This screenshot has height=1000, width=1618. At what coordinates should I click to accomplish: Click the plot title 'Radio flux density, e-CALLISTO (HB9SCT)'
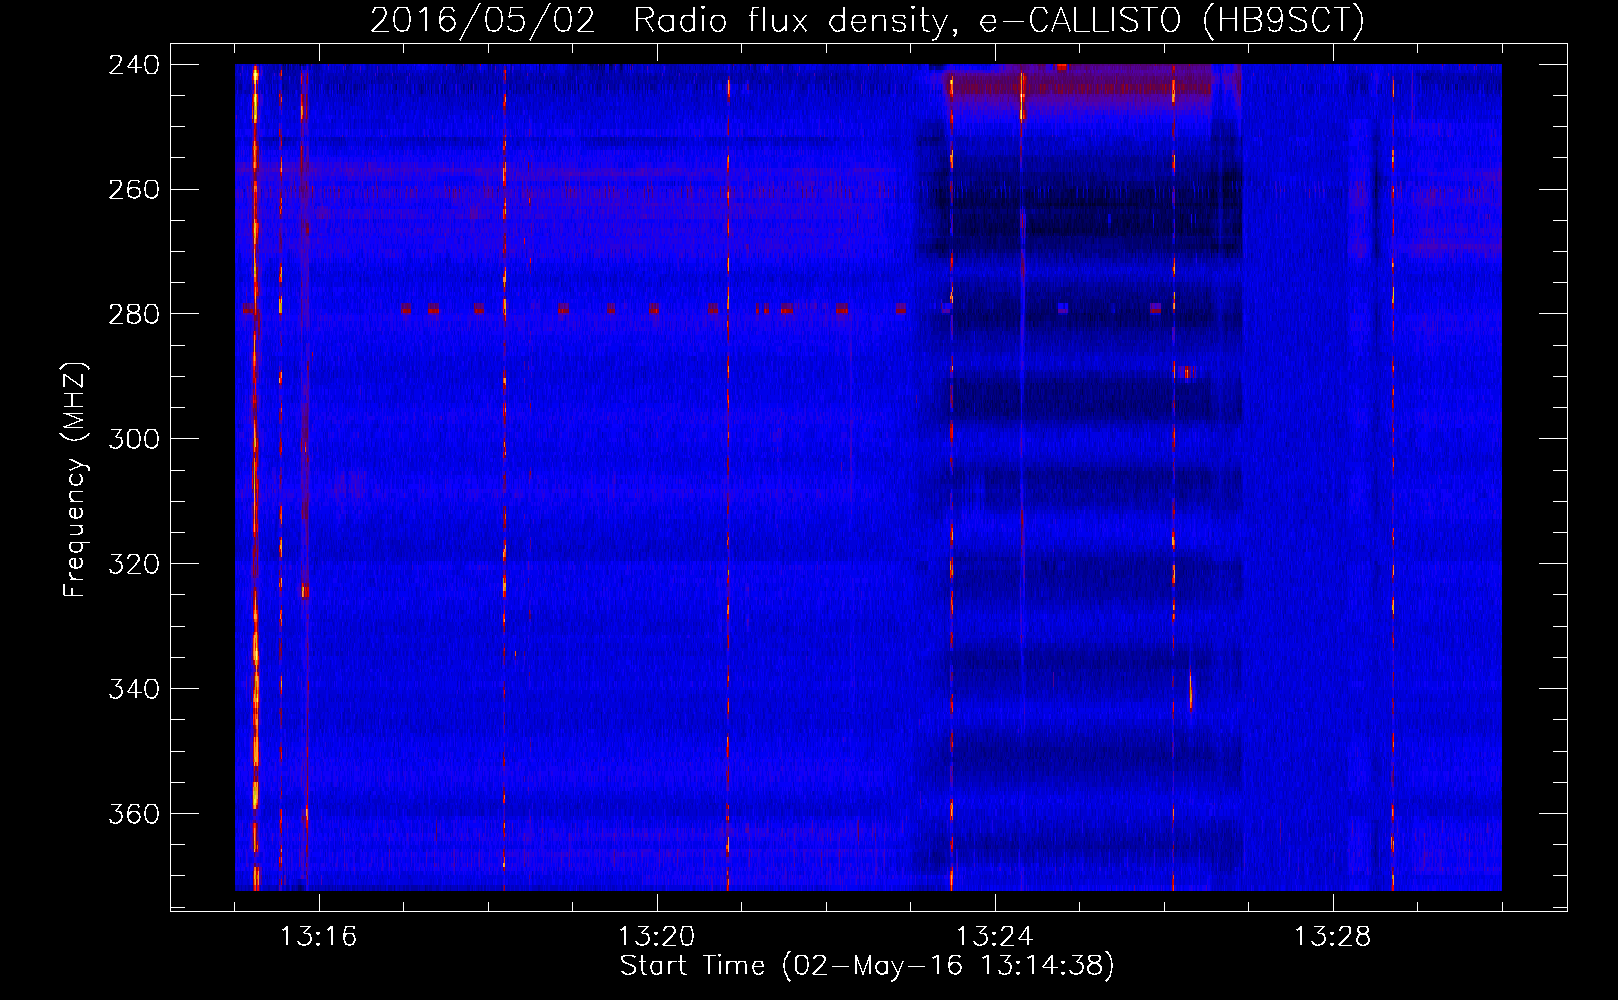(x=998, y=20)
